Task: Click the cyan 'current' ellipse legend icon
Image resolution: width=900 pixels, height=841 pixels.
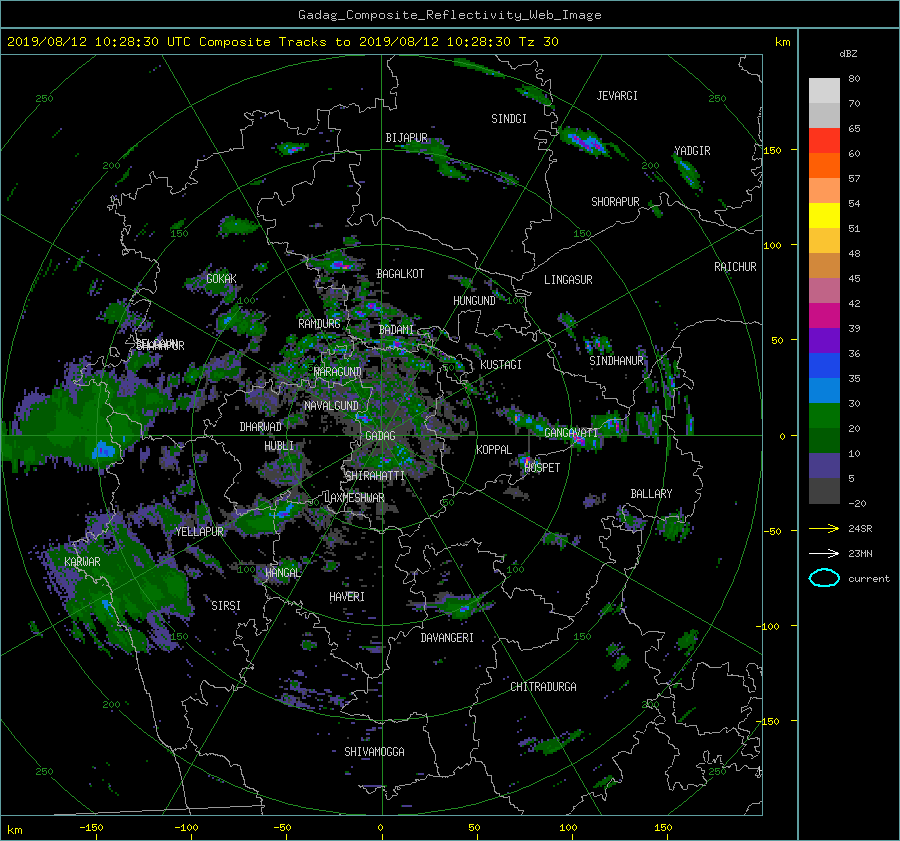Action: tap(824, 578)
